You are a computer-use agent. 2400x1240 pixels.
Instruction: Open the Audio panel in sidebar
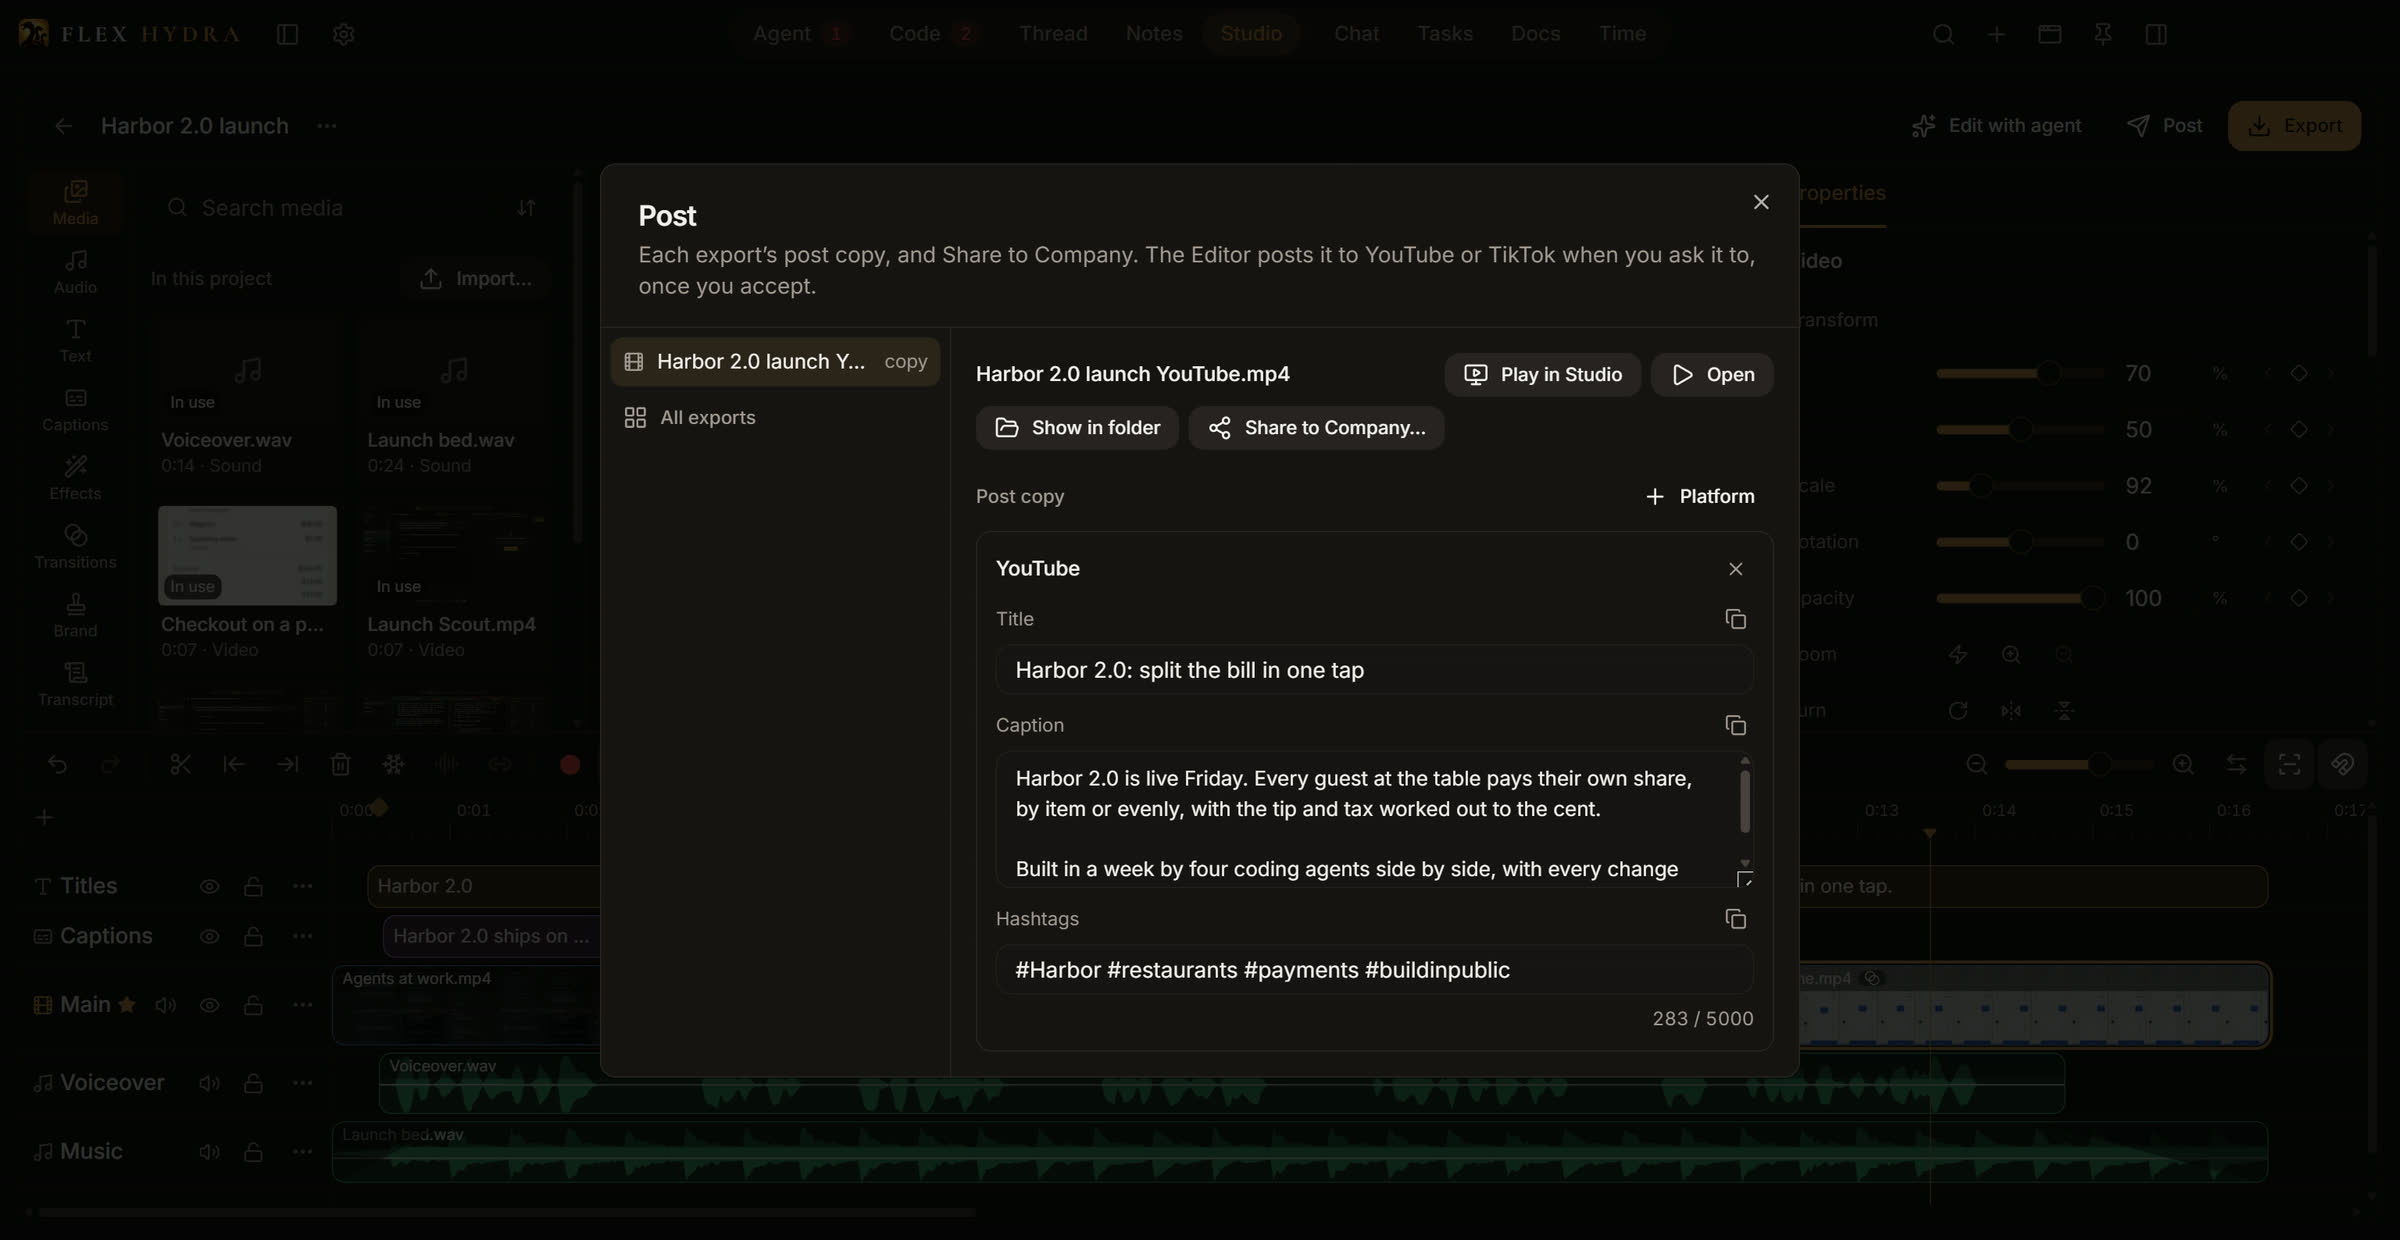[x=75, y=272]
